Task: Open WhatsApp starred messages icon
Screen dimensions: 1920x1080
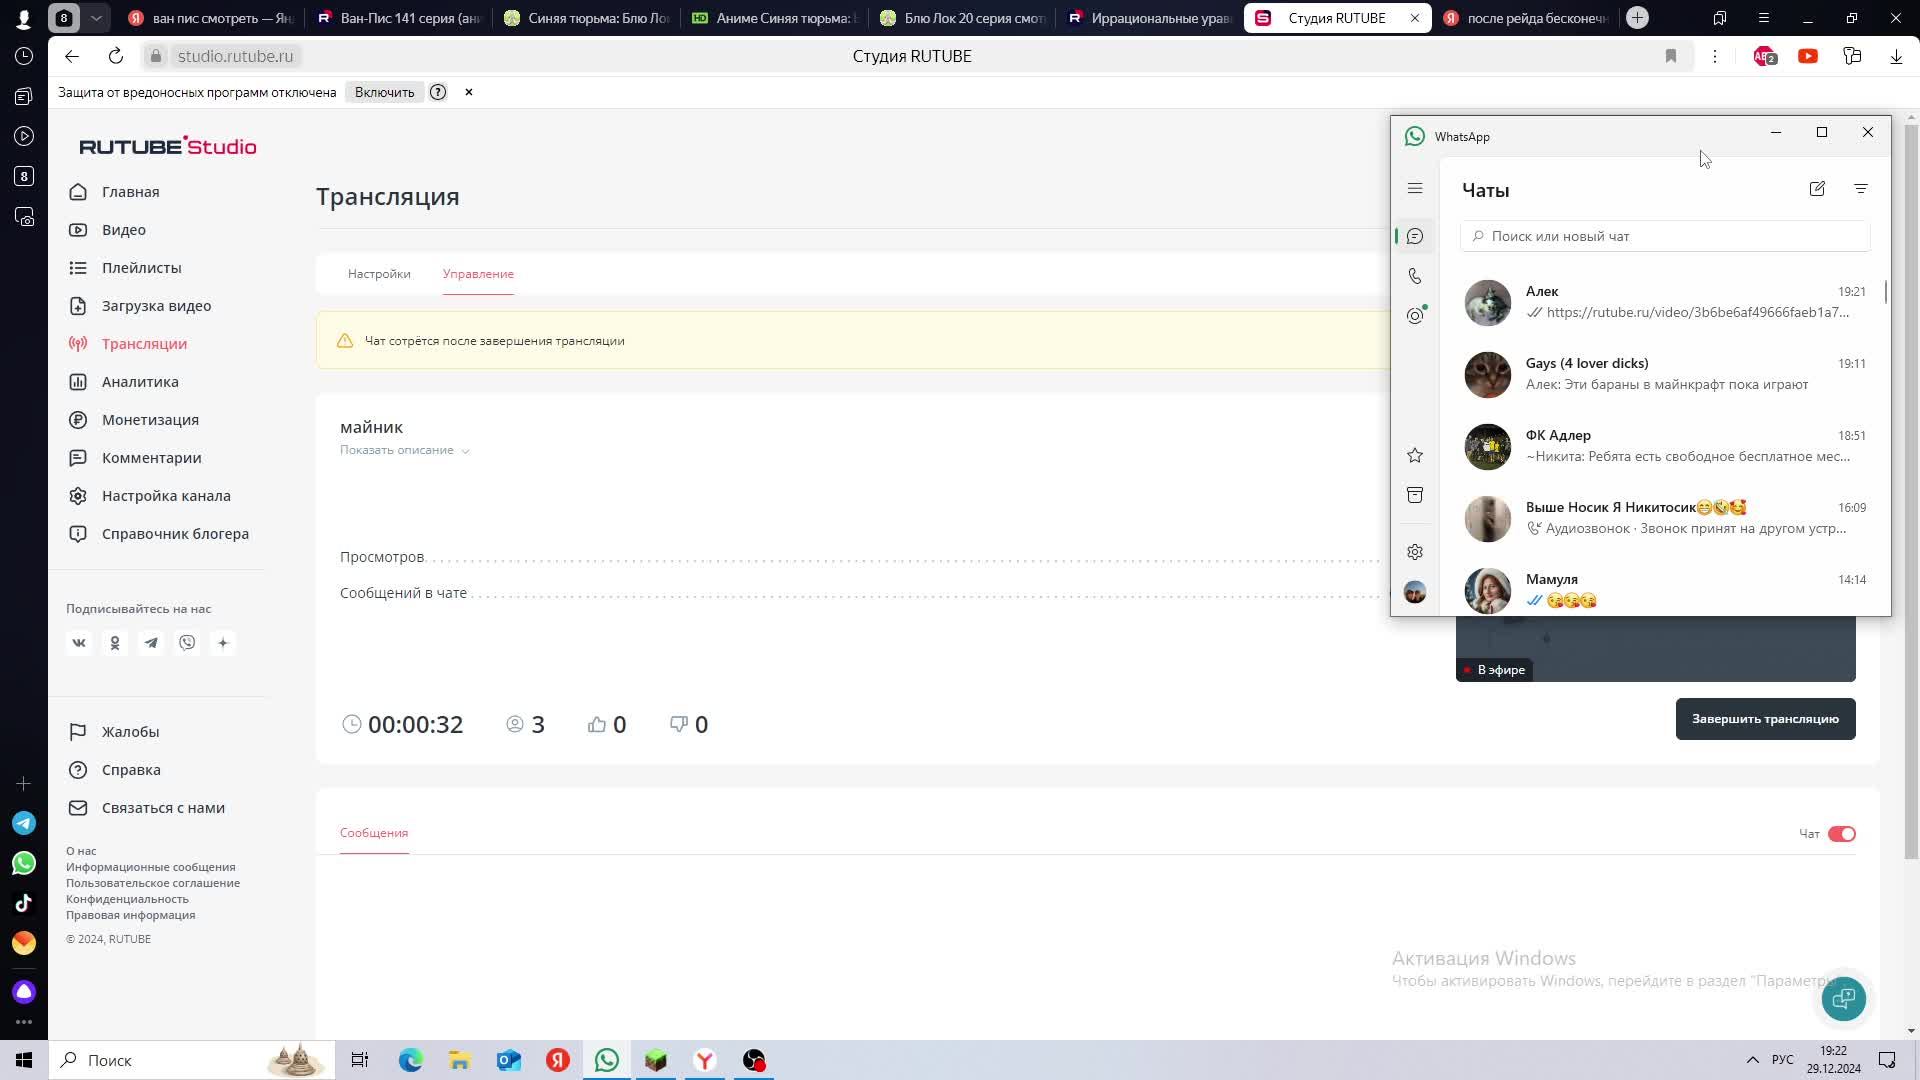Action: [x=1414, y=456]
